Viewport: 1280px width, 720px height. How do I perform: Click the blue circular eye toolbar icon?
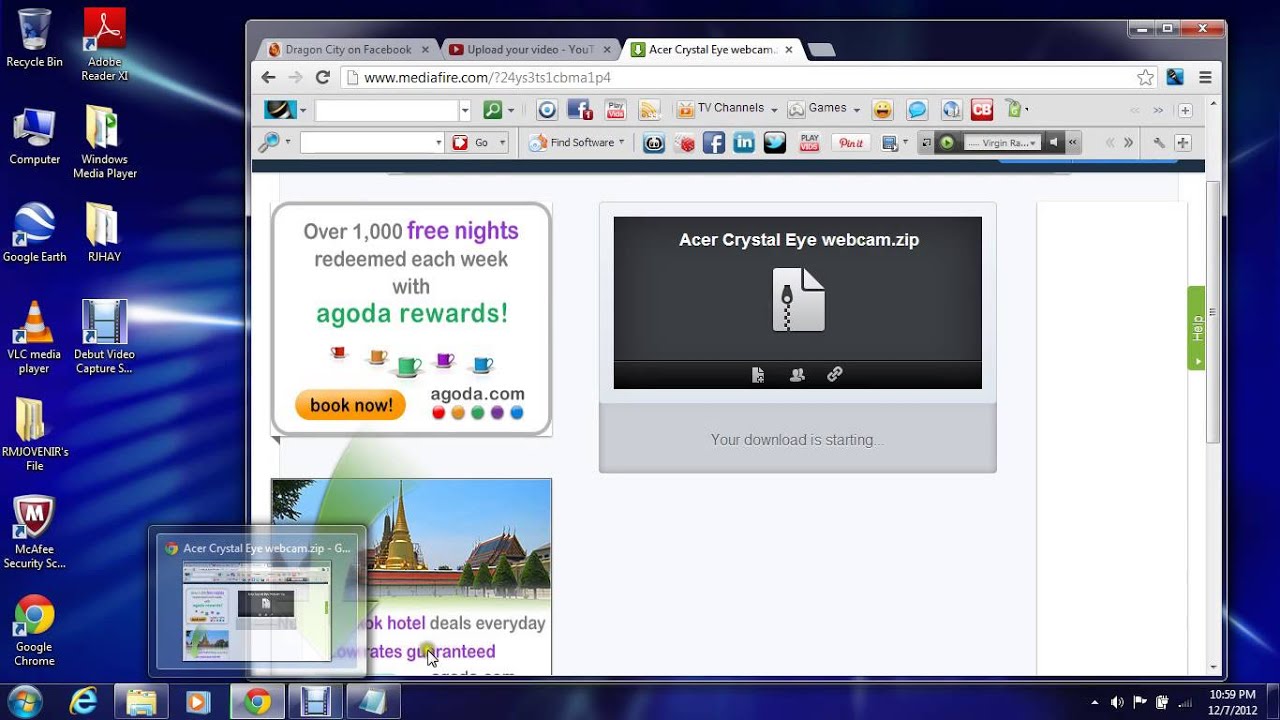546,109
